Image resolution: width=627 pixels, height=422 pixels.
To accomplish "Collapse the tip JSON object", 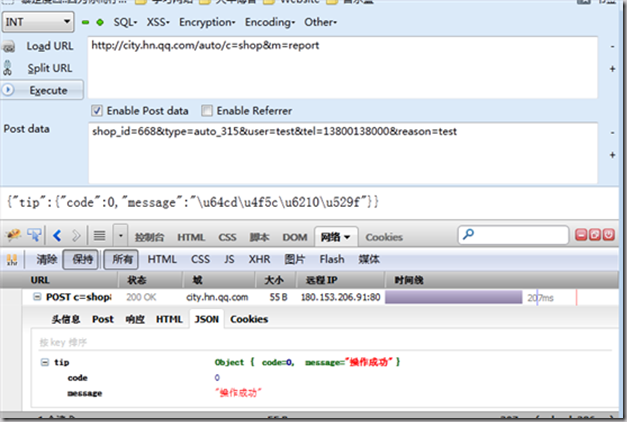I will click(x=45, y=362).
